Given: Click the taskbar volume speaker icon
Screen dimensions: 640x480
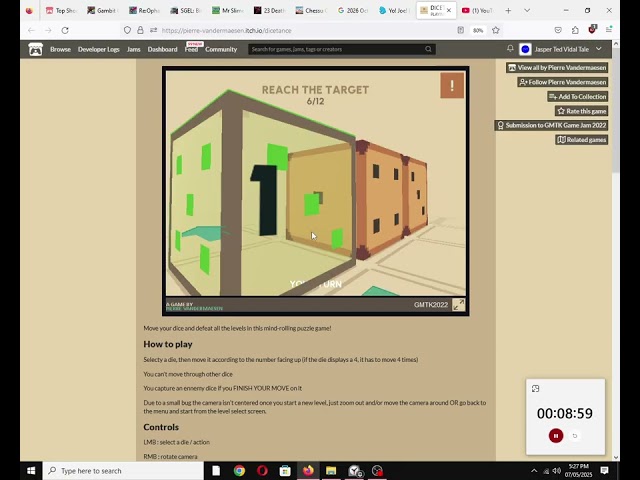Looking at the screenshot, I should (556, 471).
